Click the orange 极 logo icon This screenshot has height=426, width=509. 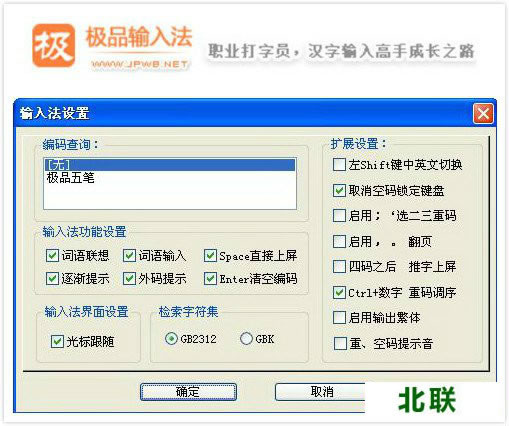point(53,45)
